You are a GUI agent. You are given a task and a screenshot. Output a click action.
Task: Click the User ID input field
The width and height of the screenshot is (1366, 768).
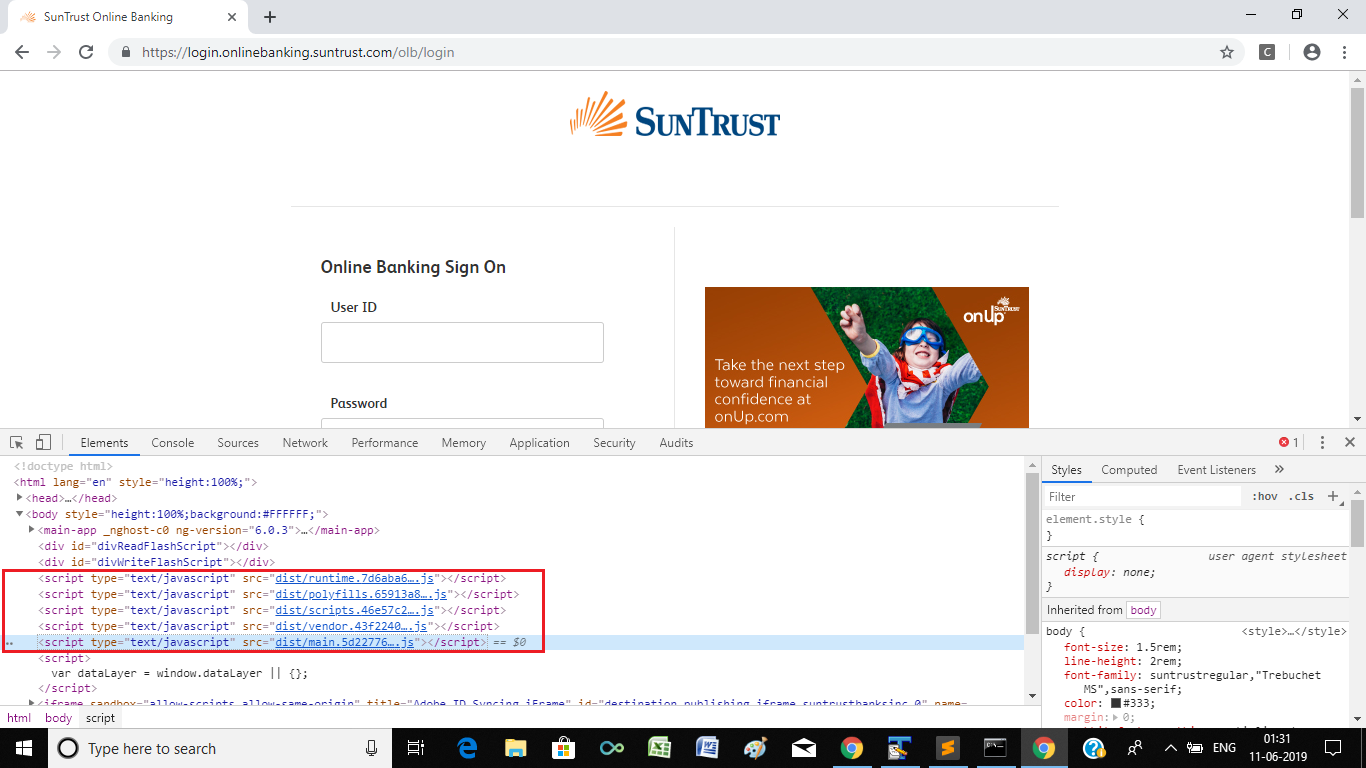(462, 342)
